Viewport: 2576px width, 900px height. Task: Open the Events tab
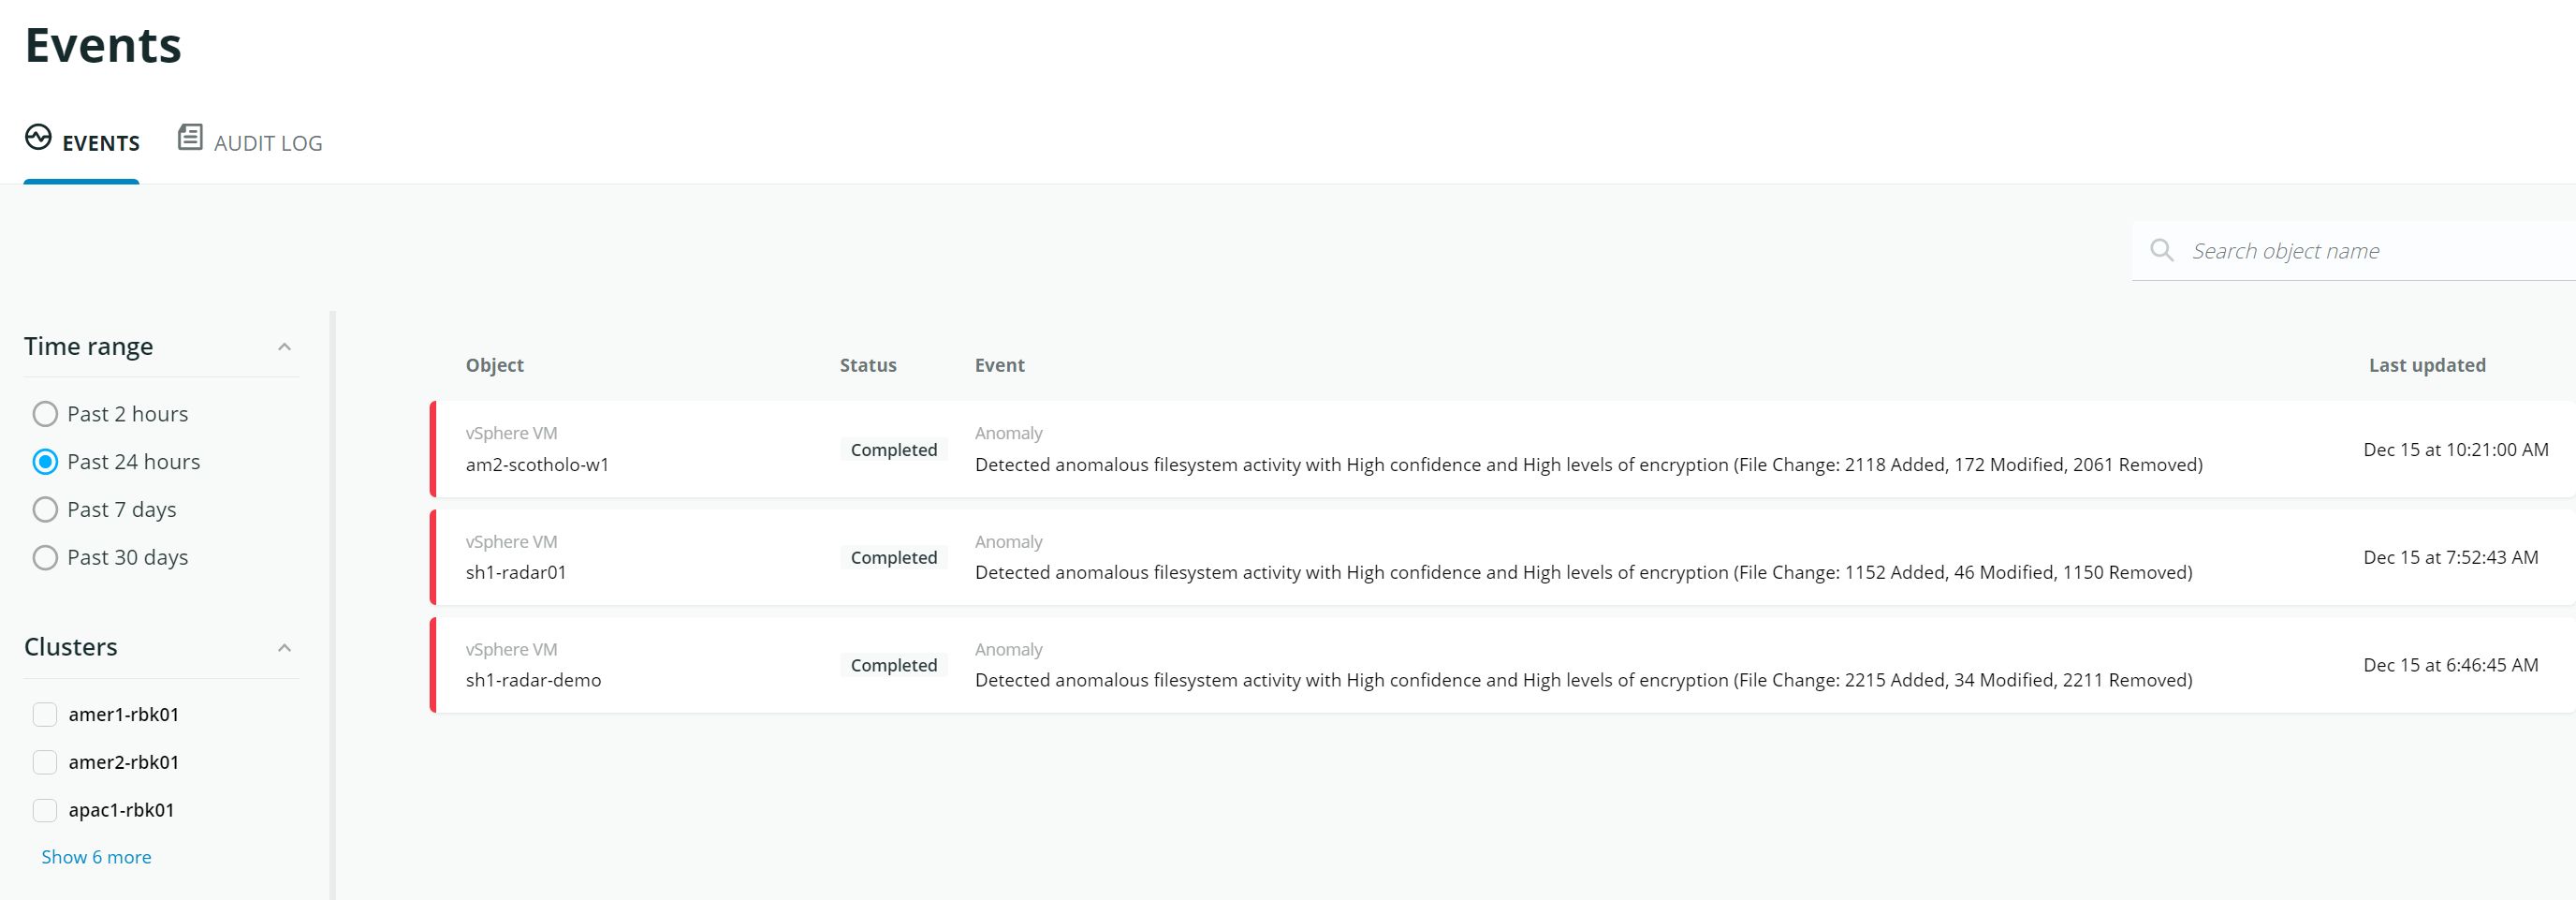(100, 143)
